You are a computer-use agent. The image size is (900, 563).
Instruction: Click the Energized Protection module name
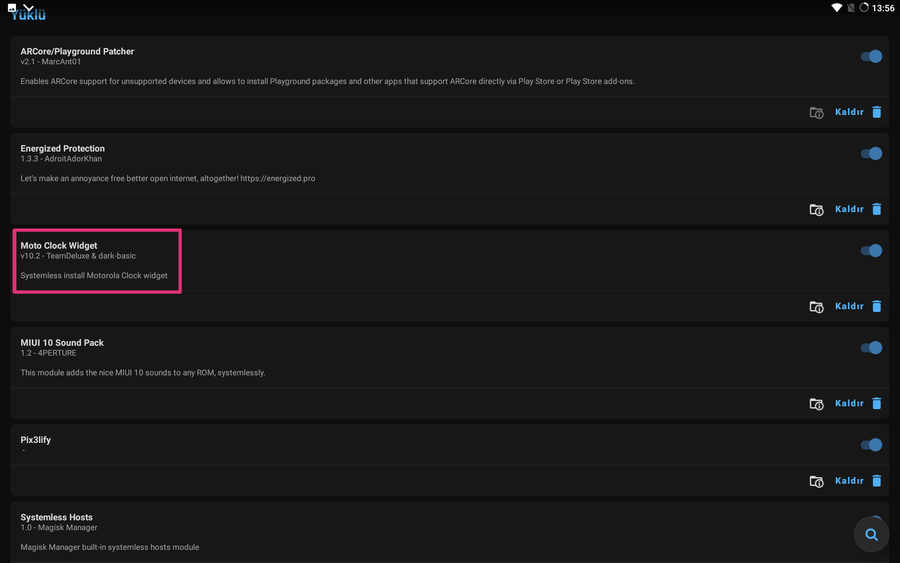click(x=63, y=148)
